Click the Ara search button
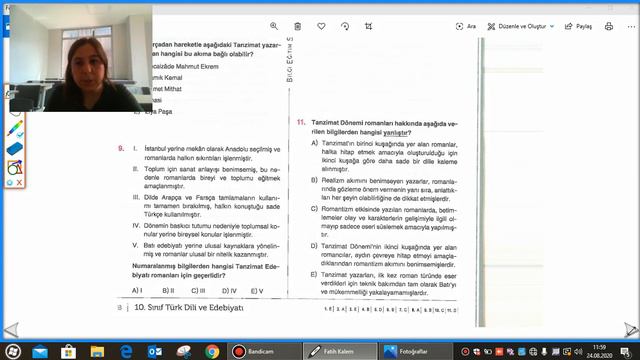Image resolution: width=640 pixels, height=360 pixels. click(x=466, y=26)
